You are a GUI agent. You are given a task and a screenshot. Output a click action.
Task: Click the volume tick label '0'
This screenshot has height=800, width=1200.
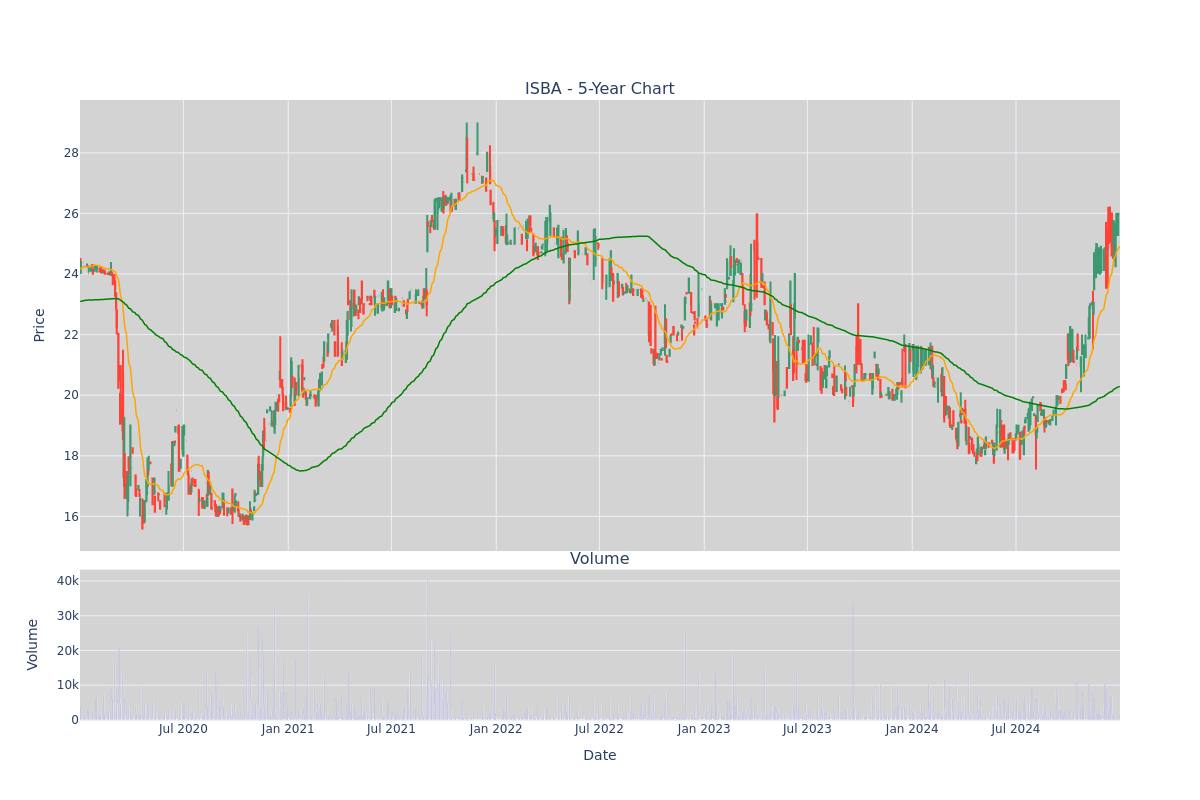click(75, 720)
